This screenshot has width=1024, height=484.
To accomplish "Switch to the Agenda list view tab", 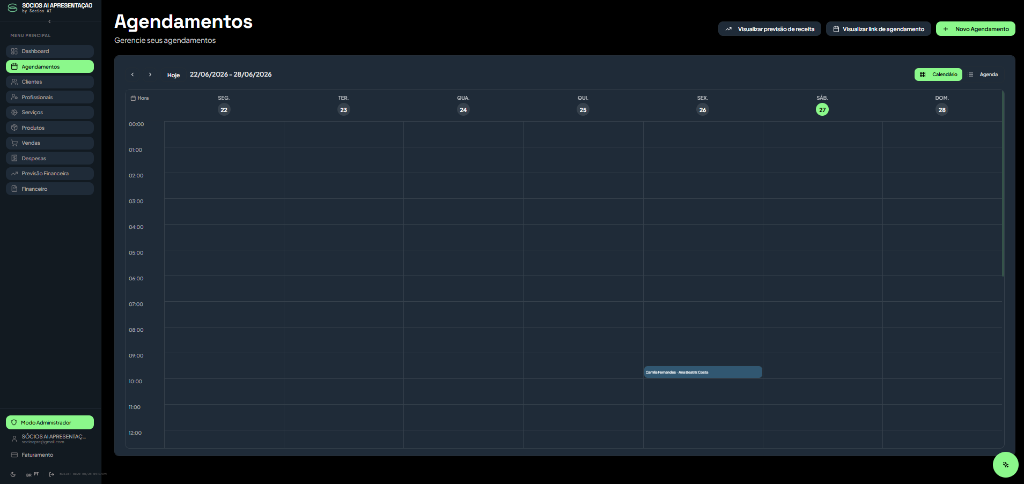I will coord(984,74).
